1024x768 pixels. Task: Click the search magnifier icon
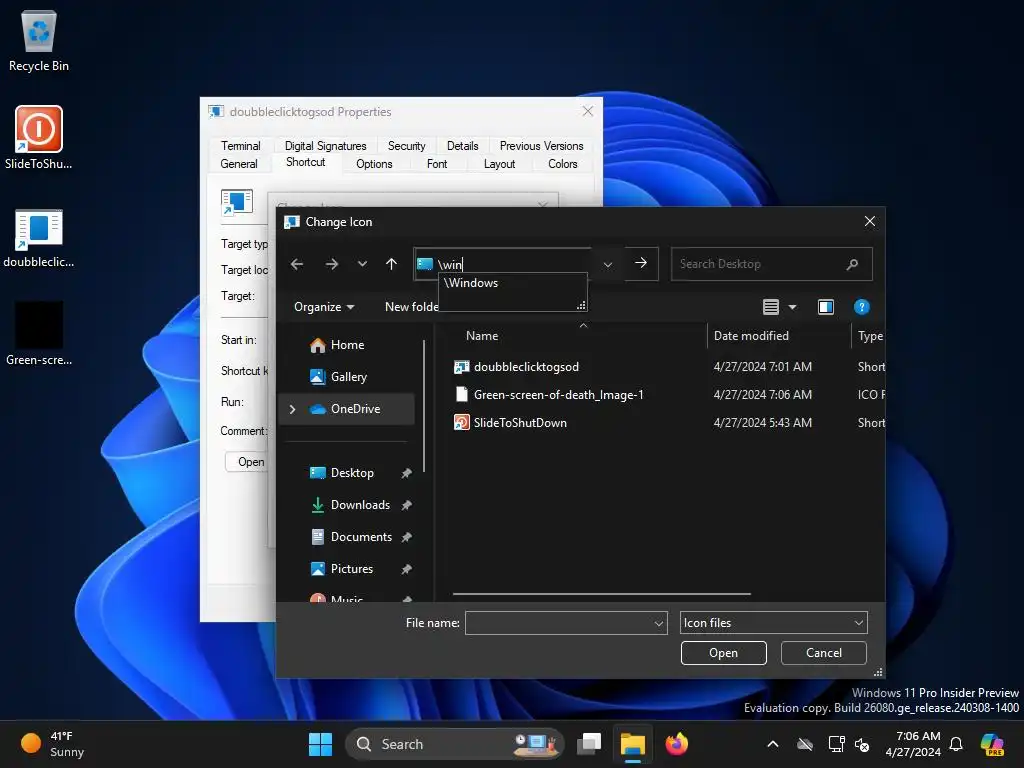coord(852,264)
